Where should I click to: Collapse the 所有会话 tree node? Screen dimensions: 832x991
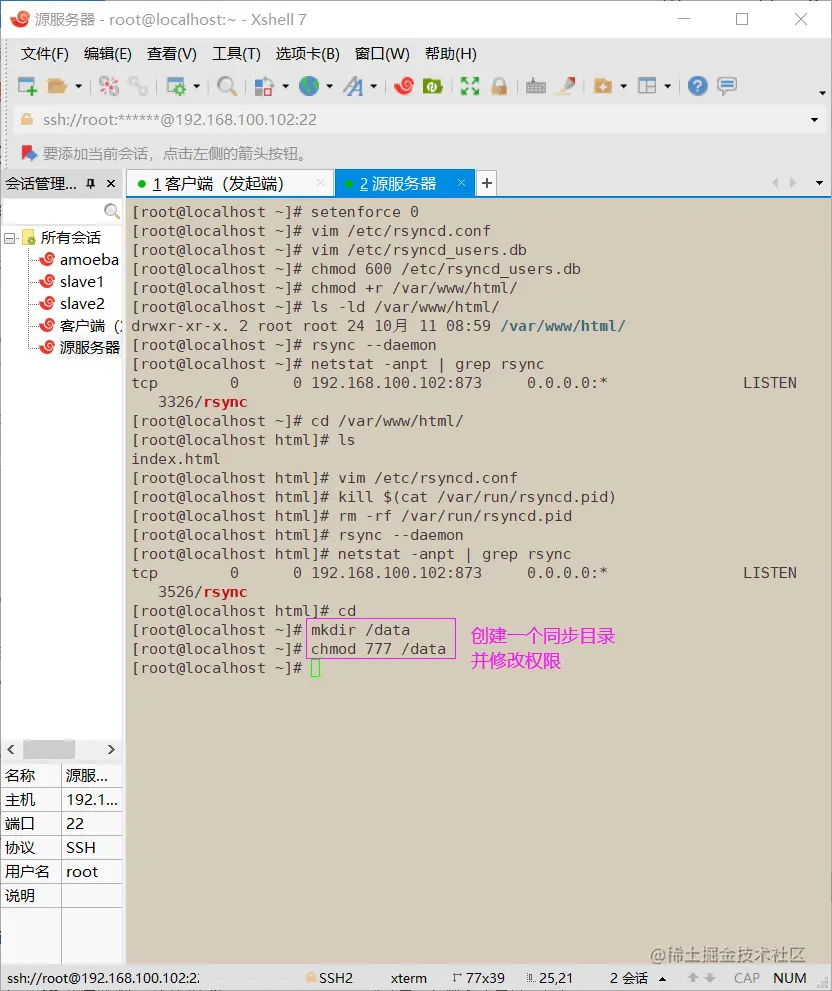(x=9, y=238)
